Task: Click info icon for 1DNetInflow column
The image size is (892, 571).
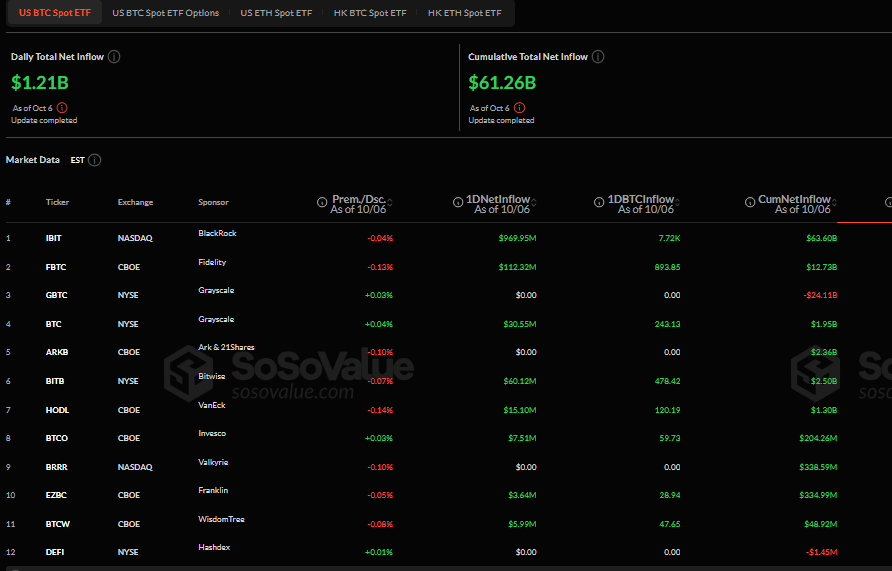Action: [458, 202]
